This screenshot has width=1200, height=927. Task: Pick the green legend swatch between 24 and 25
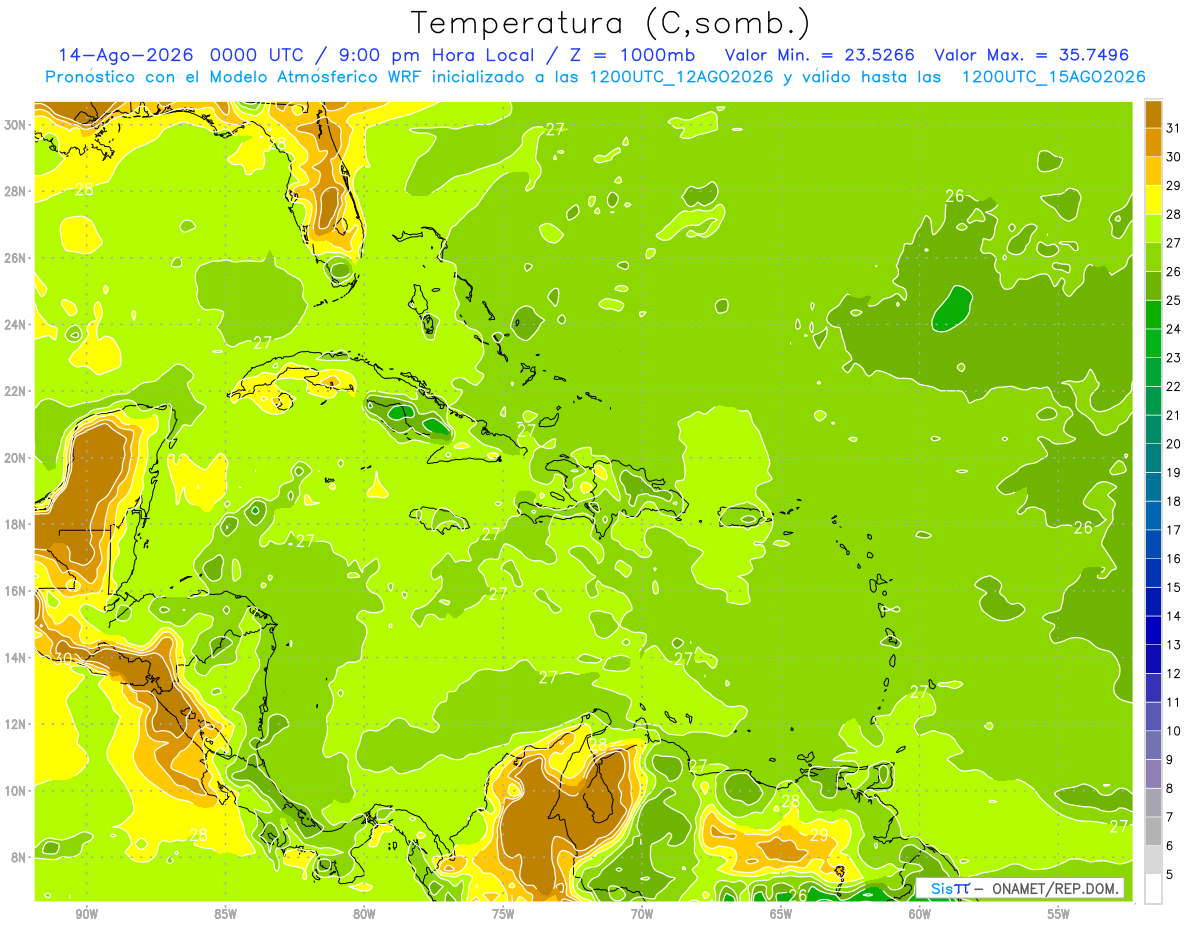[x=1153, y=315]
